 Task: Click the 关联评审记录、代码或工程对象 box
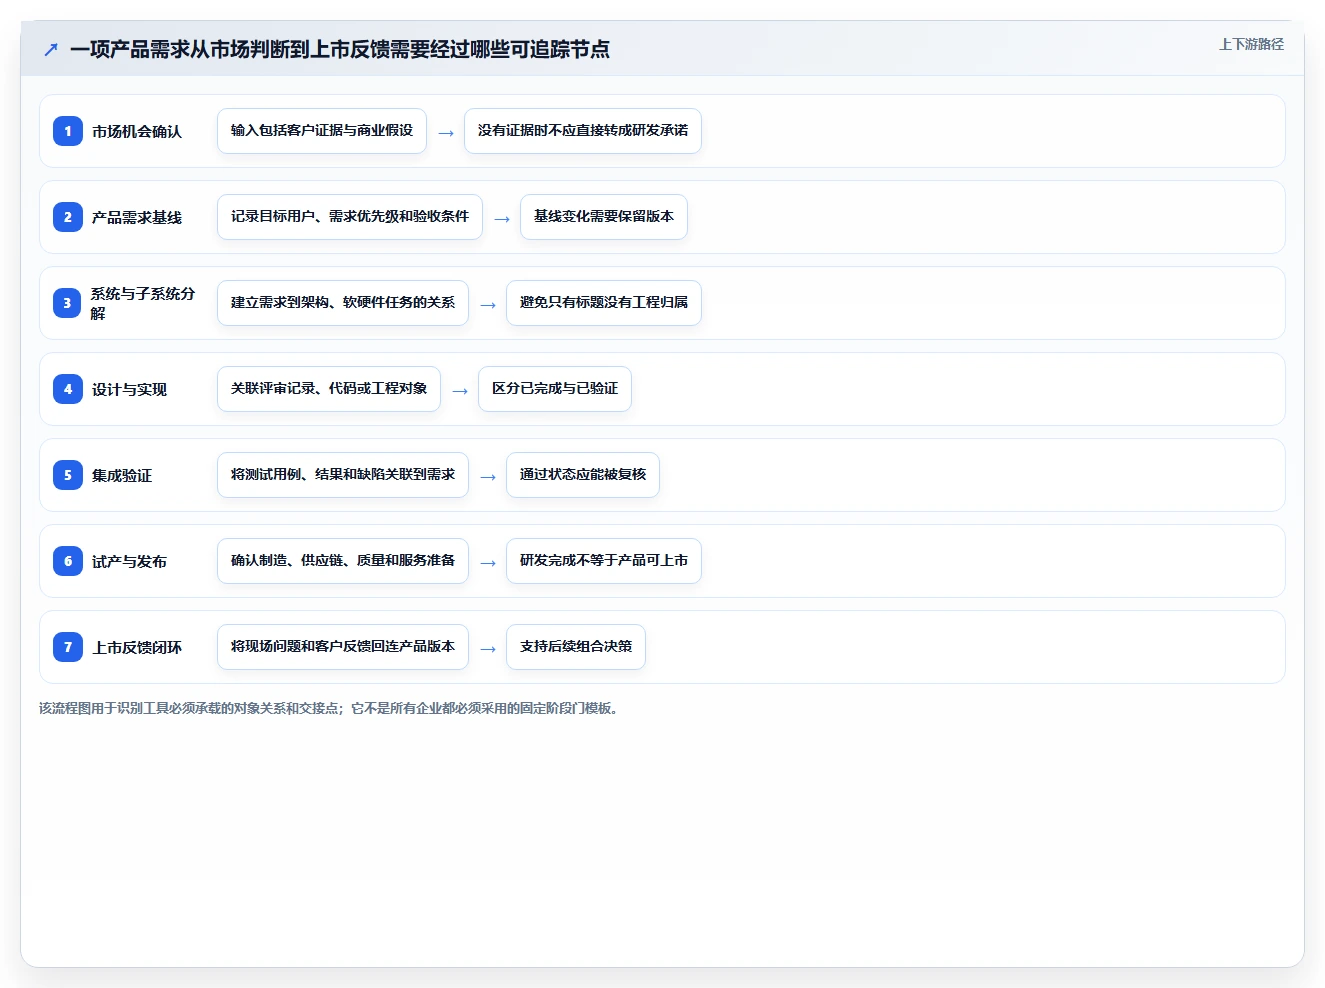[x=329, y=389]
